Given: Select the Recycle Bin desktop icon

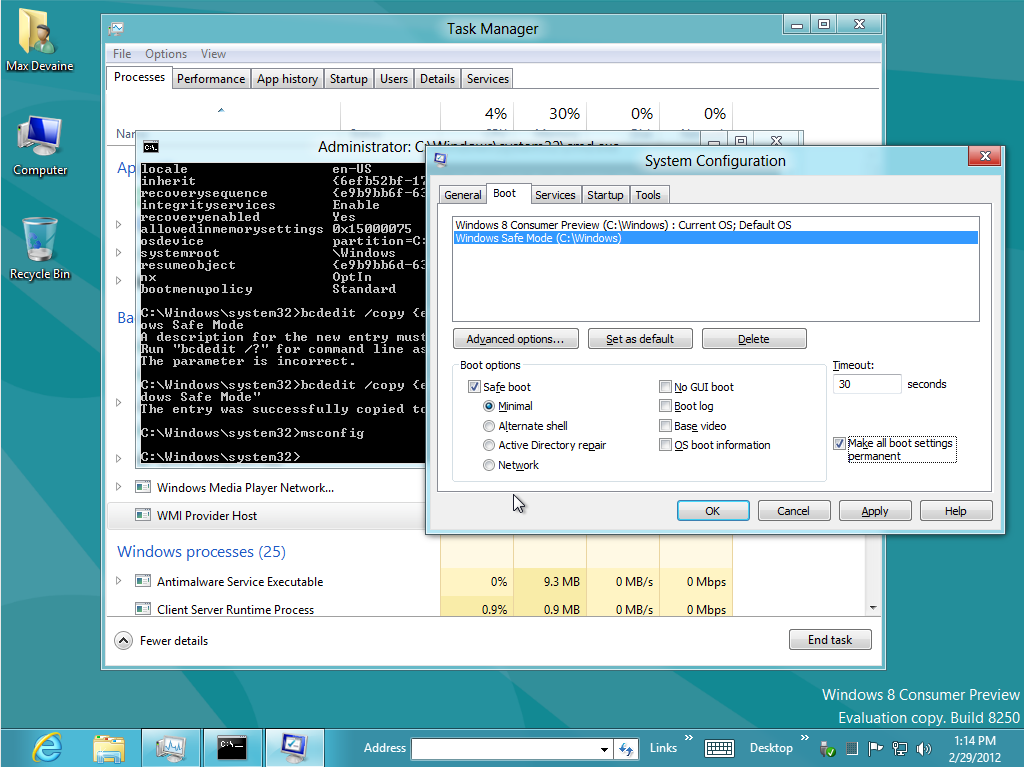Looking at the screenshot, I should pyautogui.click(x=40, y=248).
